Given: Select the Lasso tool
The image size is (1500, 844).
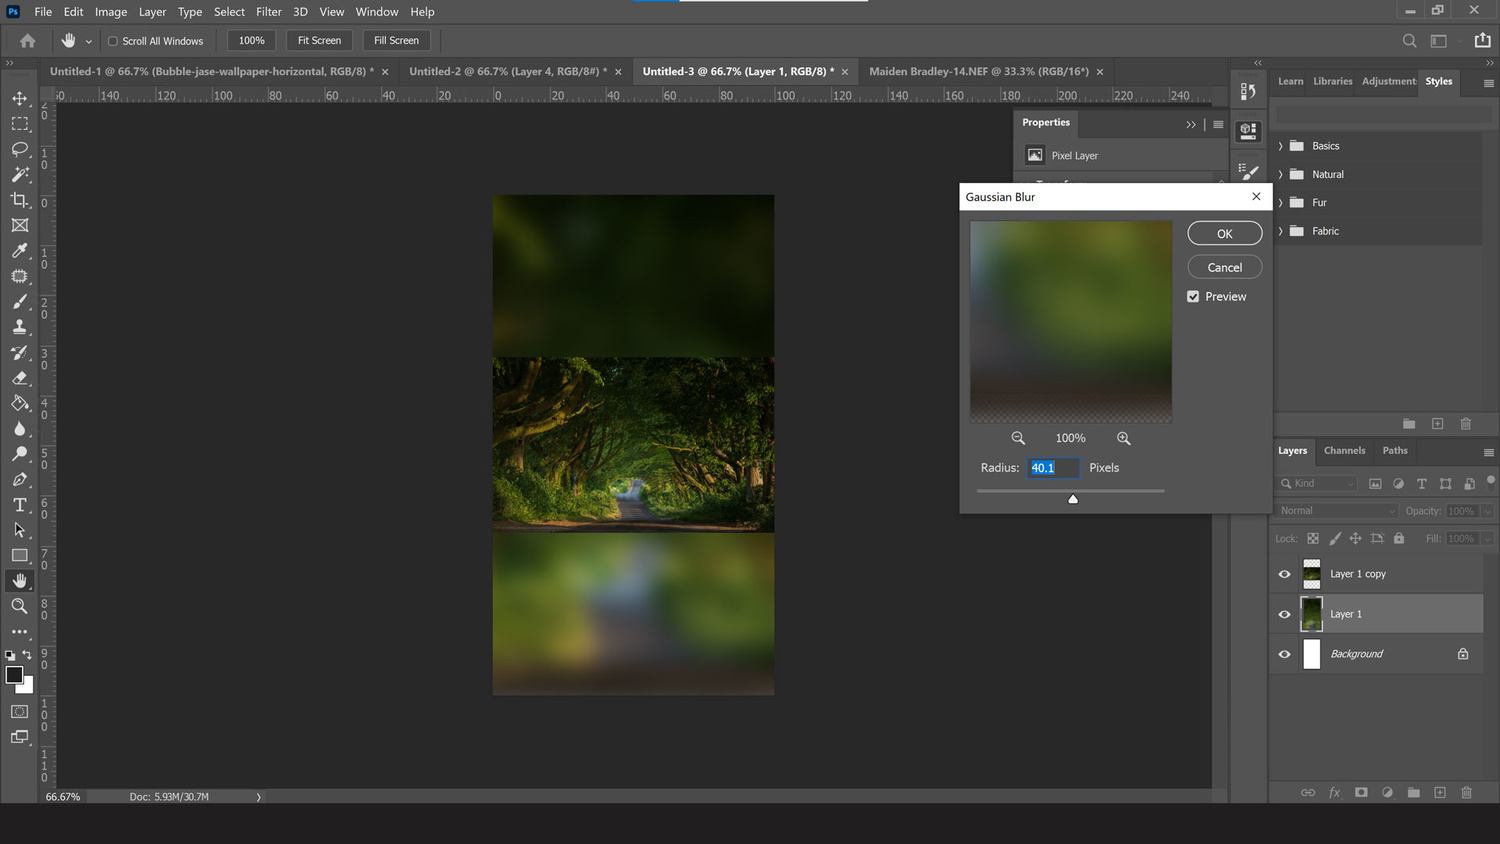Looking at the screenshot, I should pos(19,149).
